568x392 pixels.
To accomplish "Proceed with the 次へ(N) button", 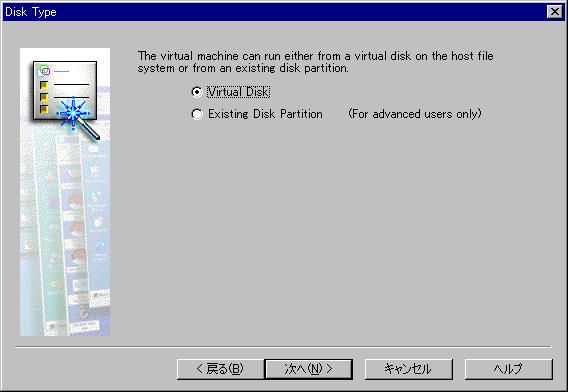I will coord(309,369).
